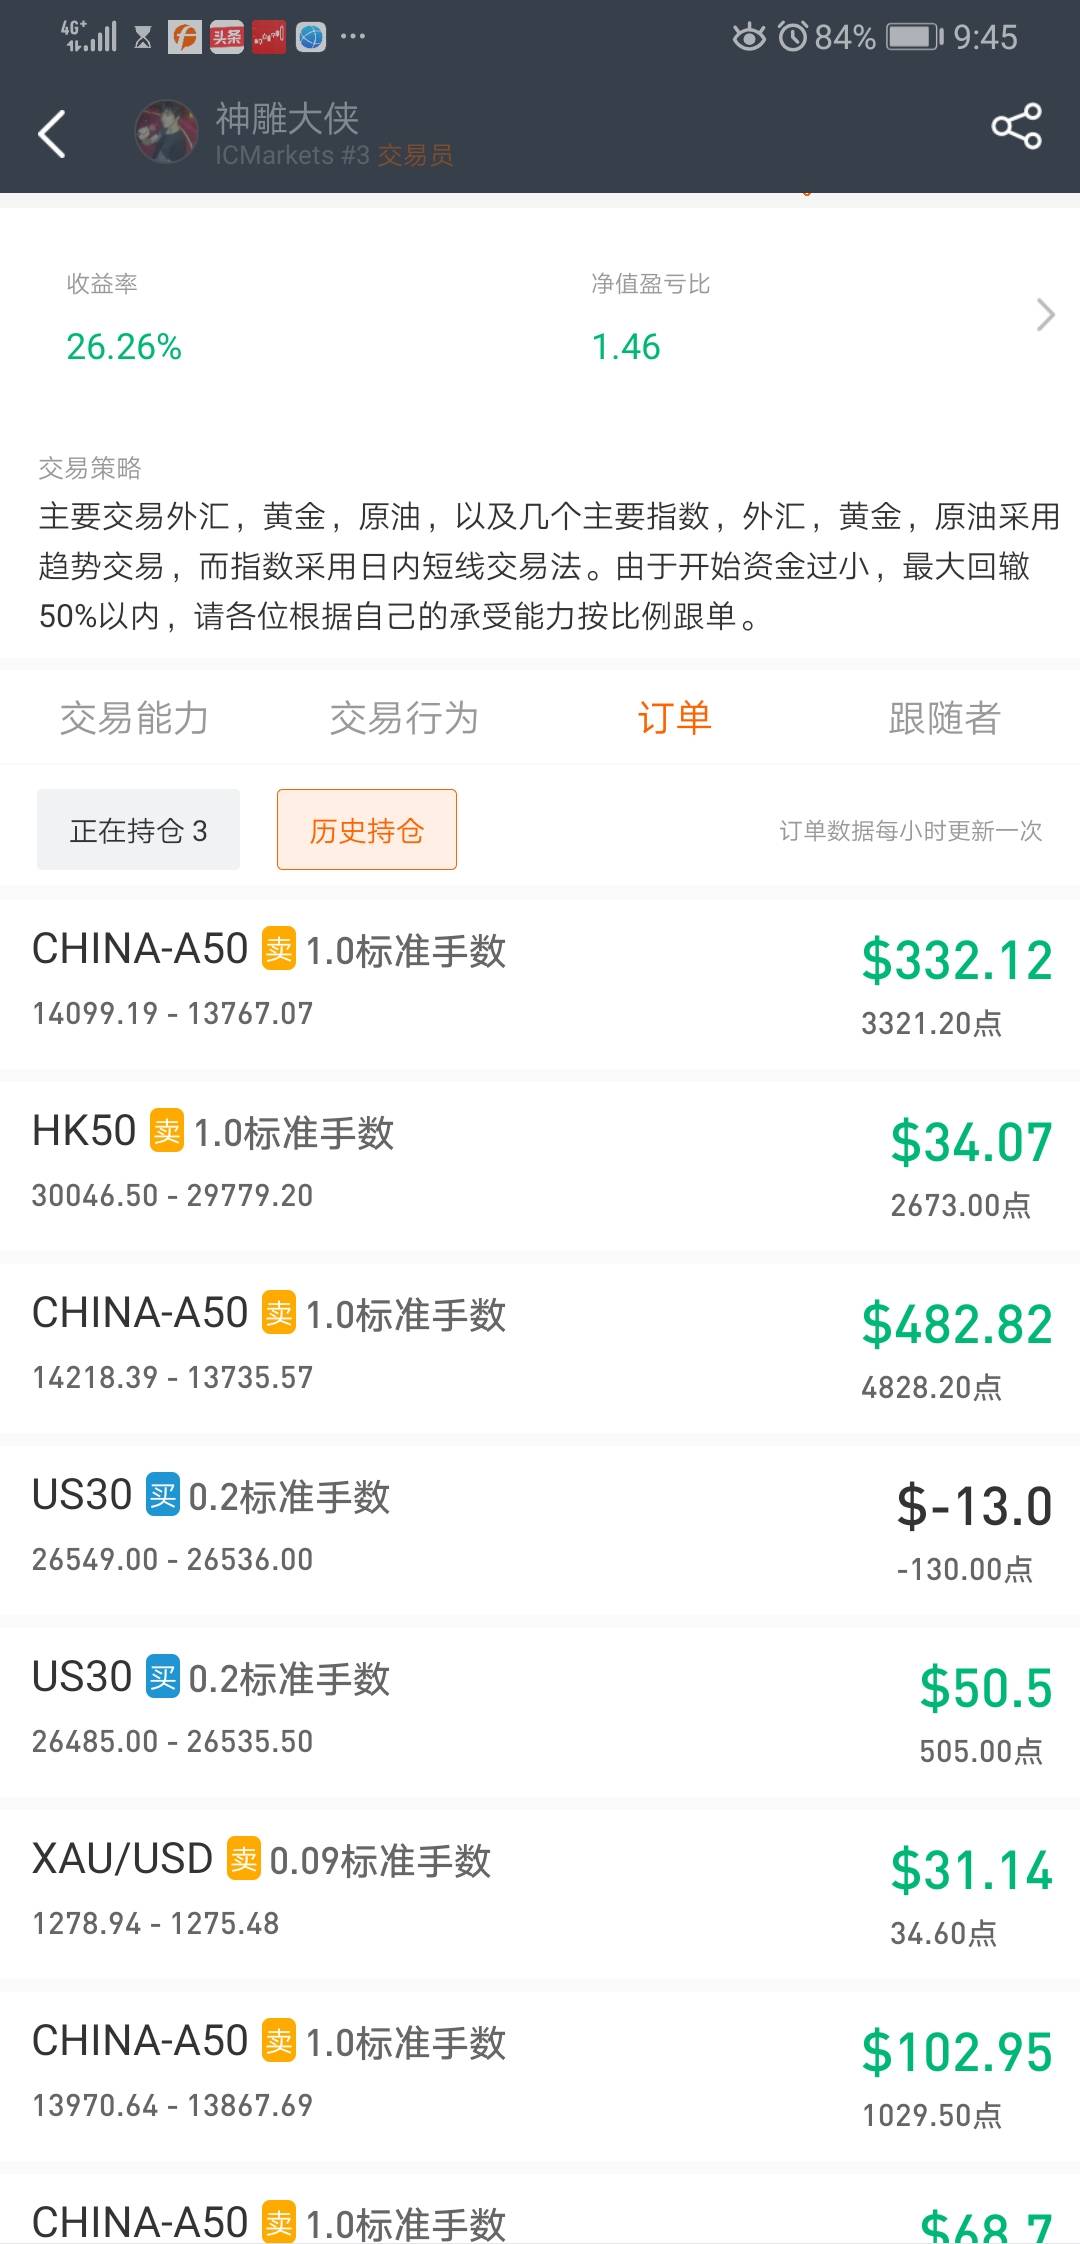Tap the share icon in header
The width and height of the screenshot is (1080, 2244).
[1016, 127]
